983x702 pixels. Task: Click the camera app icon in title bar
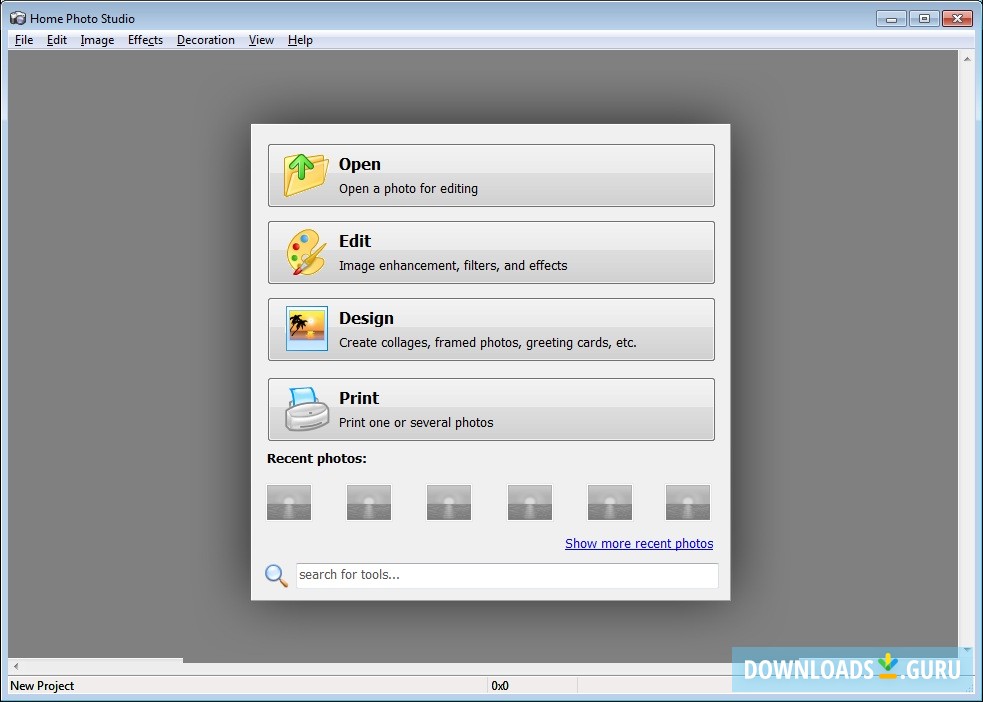[18, 18]
